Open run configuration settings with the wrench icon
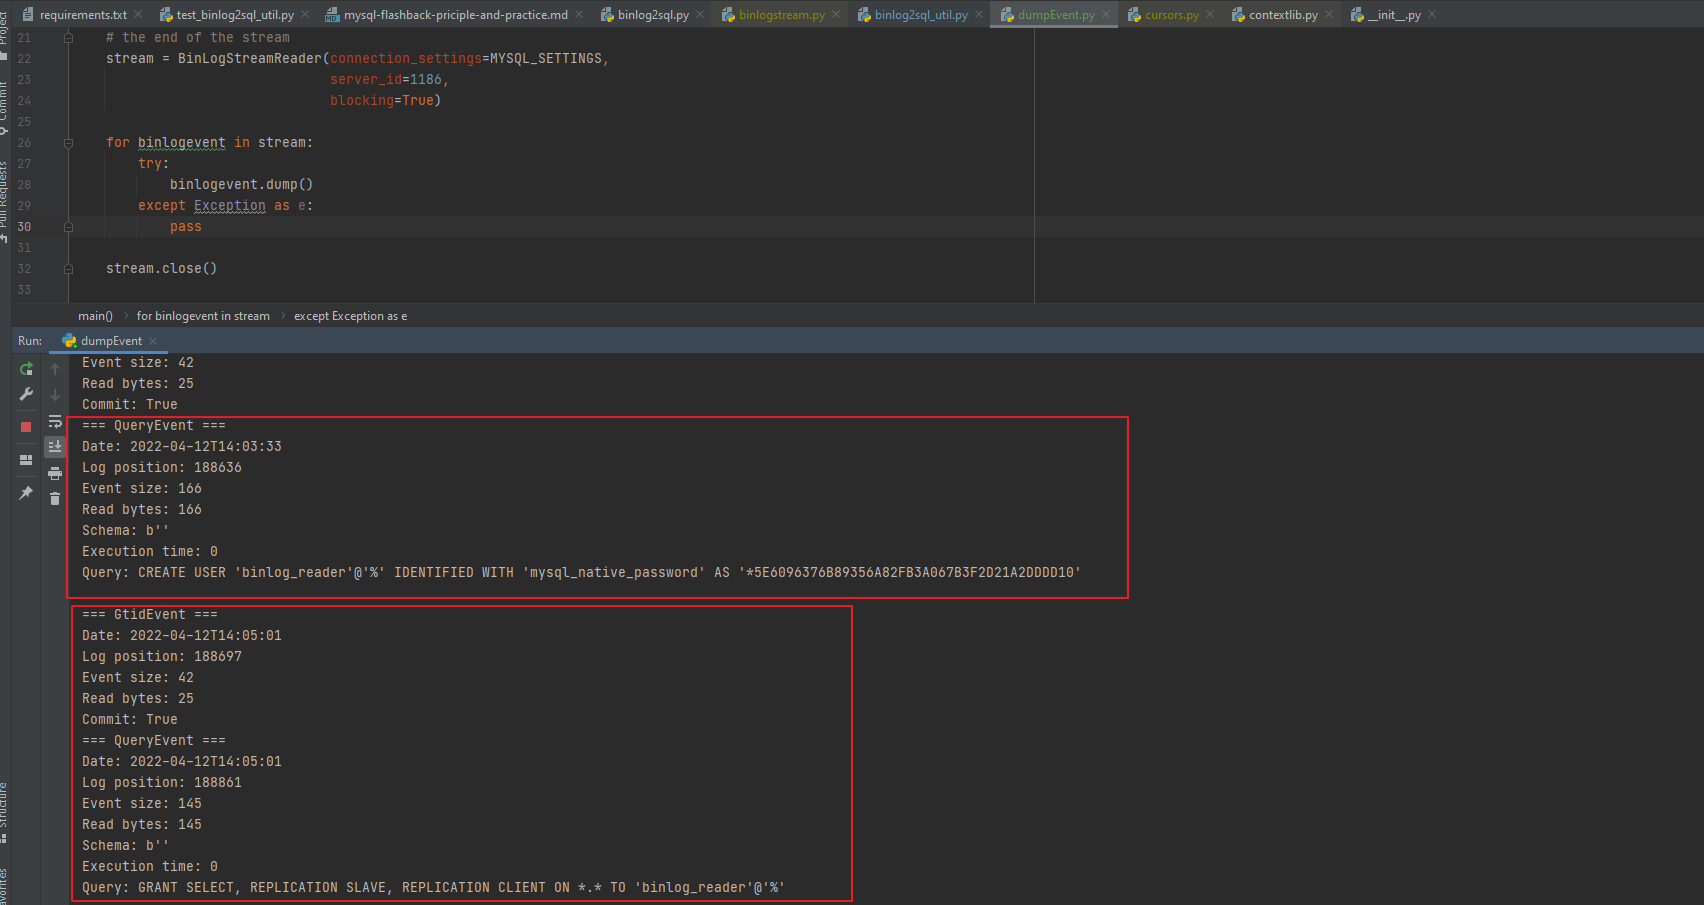1704x905 pixels. click(26, 394)
